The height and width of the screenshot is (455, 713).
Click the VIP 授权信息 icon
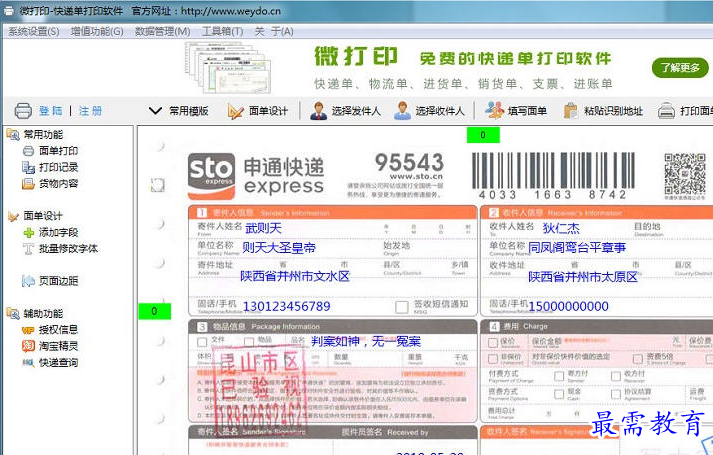point(28,330)
